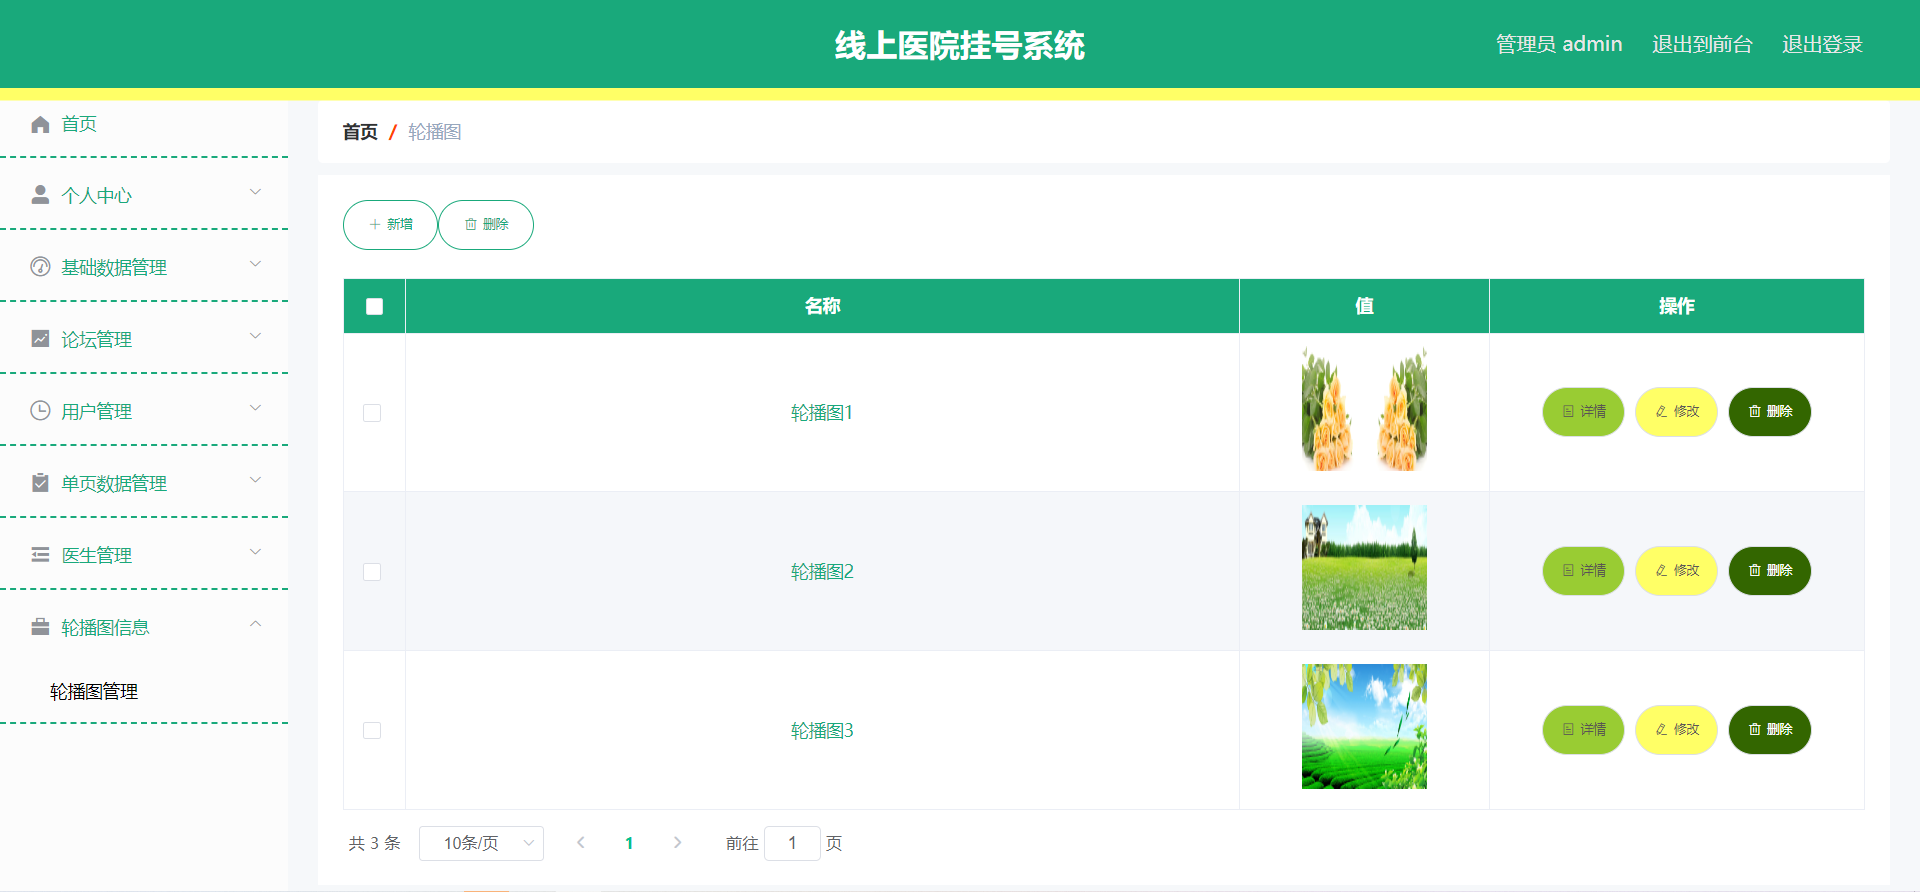The width and height of the screenshot is (1920, 892).
Task: Open the 轮播图1 flower thumbnail
Action: point(1364,409)
